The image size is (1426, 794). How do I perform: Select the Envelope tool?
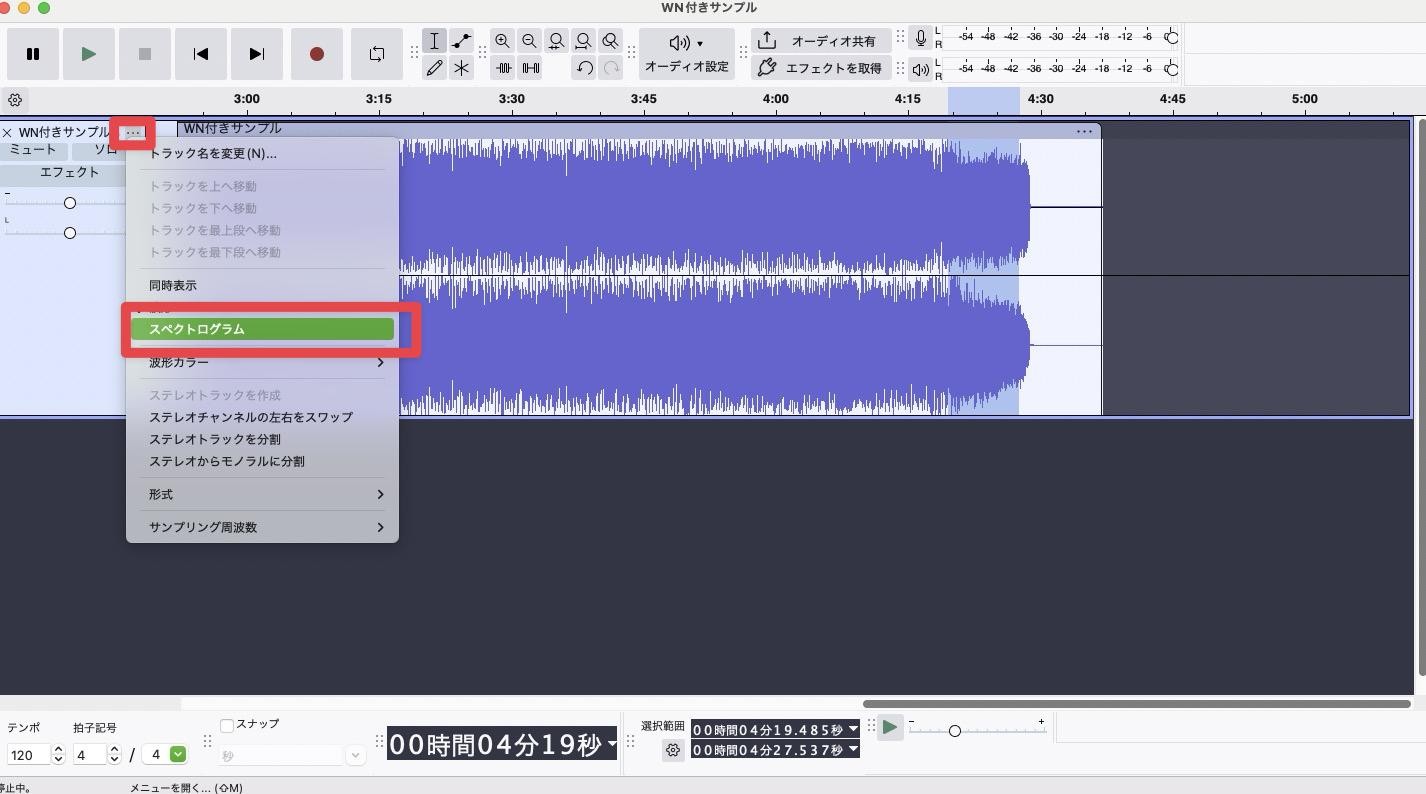click(x=461, y=41)
